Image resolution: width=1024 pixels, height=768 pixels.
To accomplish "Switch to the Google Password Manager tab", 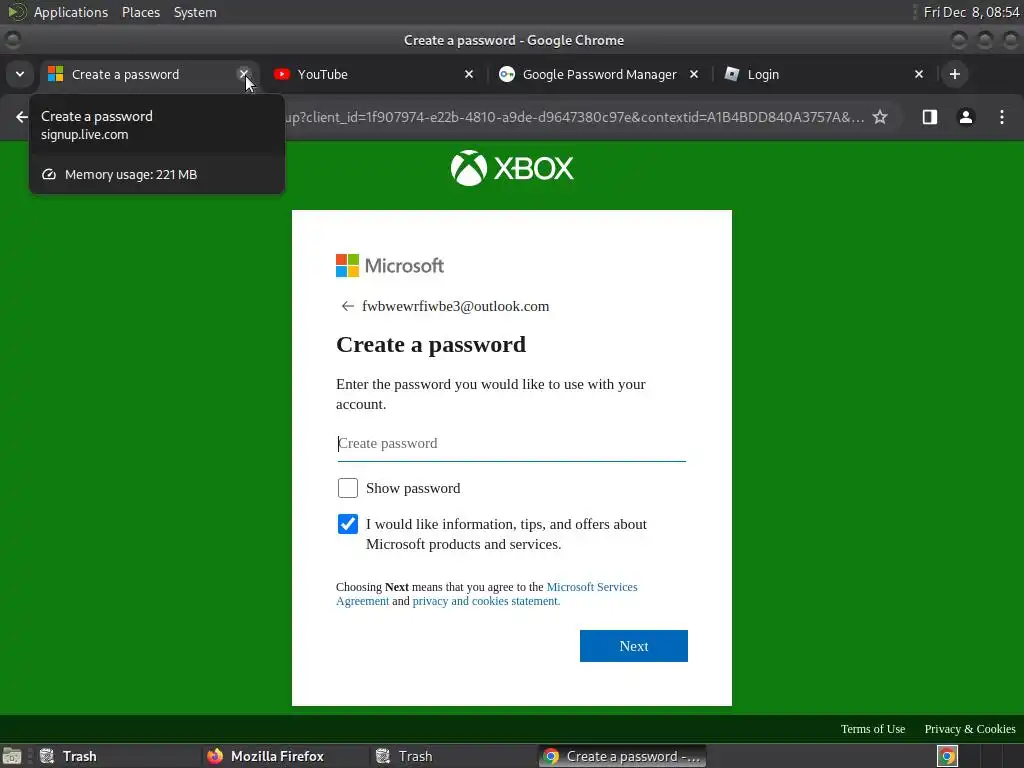I will [x=599, y=74].
